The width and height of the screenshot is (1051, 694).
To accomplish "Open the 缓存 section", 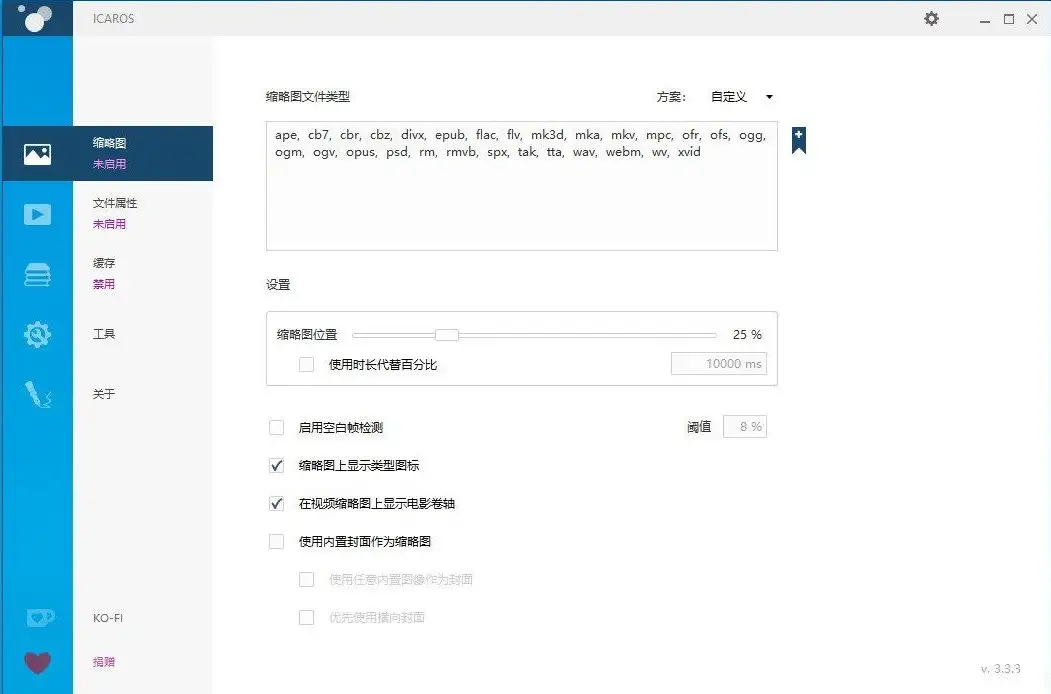I will (105, 264).
